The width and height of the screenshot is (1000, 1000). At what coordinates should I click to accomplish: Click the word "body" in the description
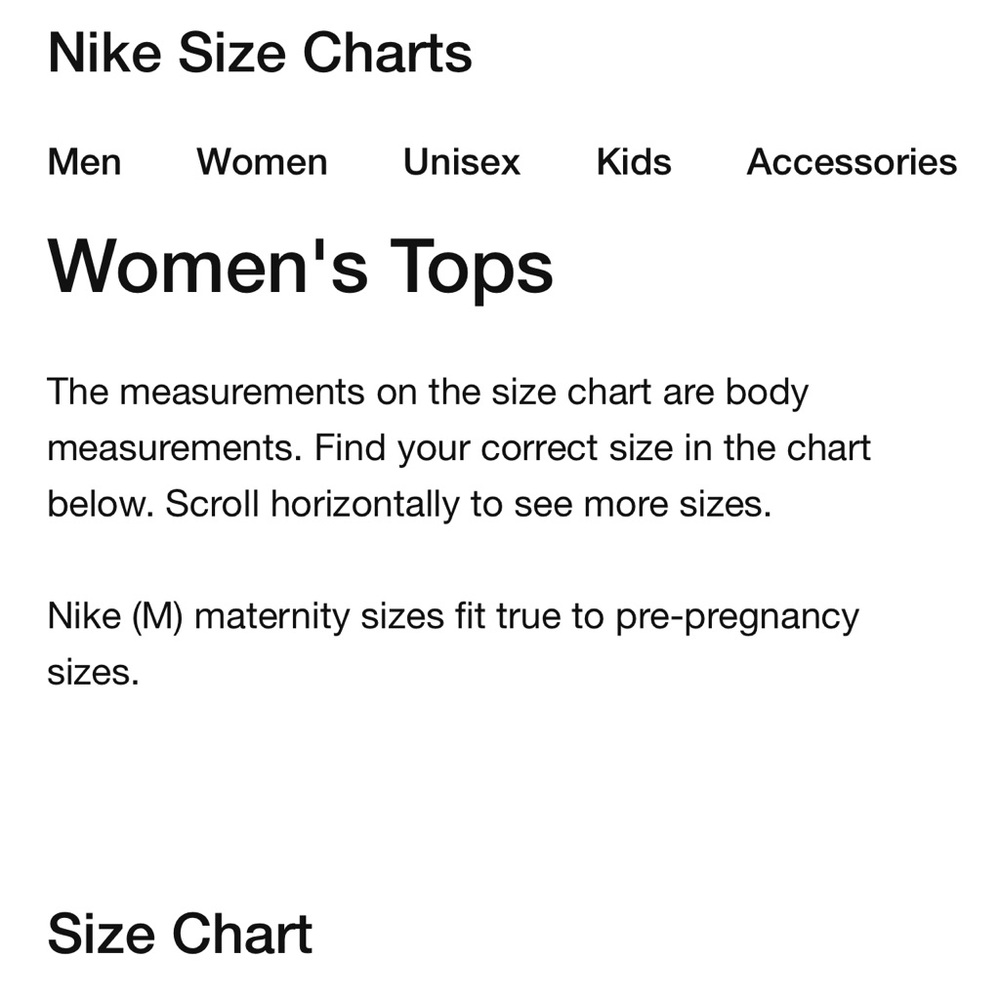[x=766, y=392]
